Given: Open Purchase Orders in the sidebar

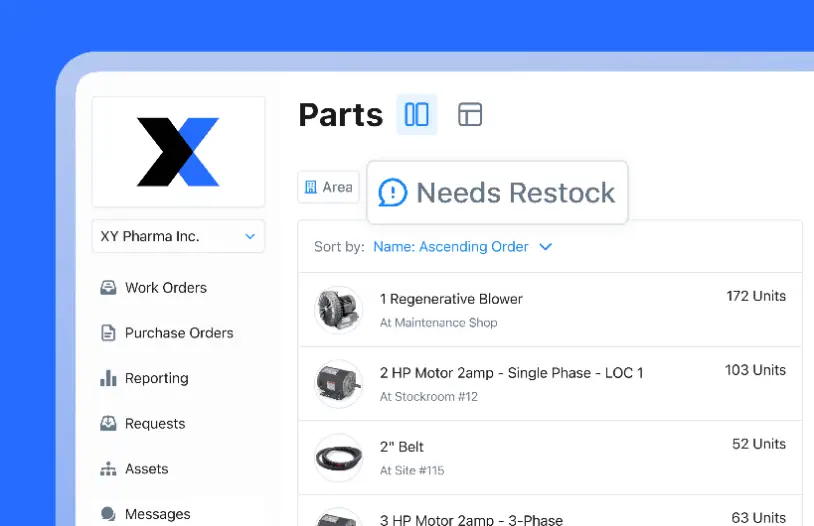Looking at the screenshot, I should point(167,333).
